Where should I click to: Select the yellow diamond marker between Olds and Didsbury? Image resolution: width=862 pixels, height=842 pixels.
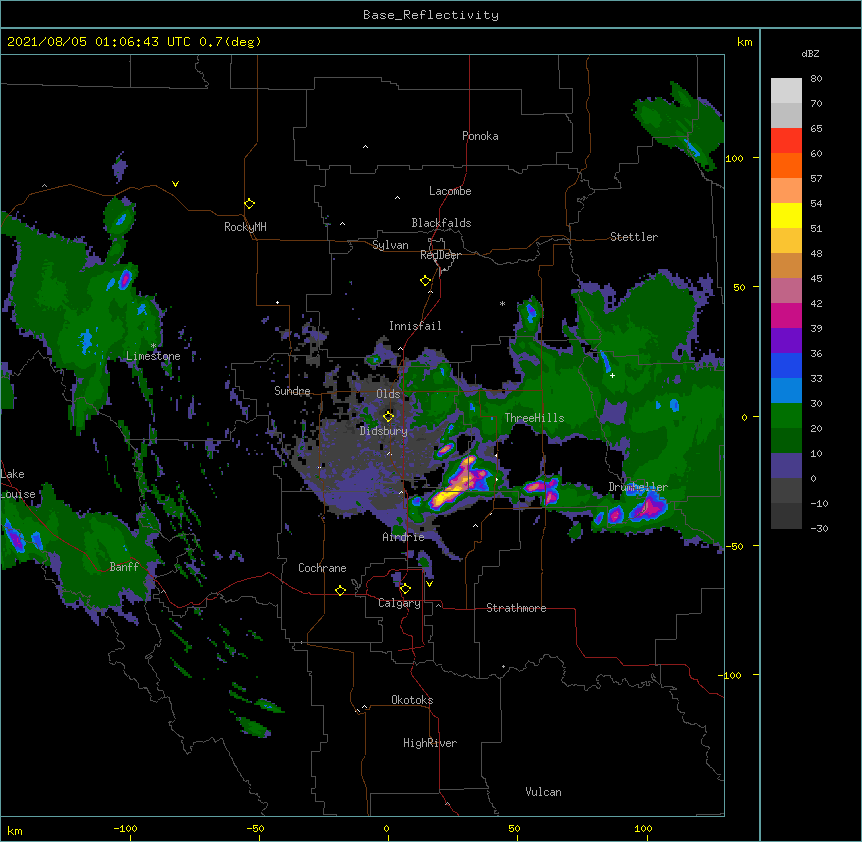[389, 416]
